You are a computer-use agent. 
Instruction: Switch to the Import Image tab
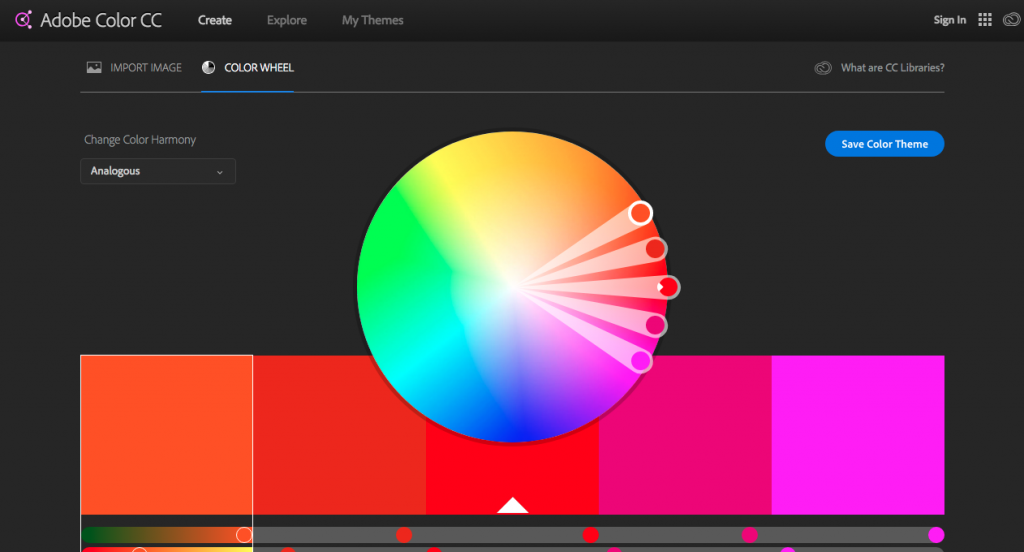pyautogui.click(x=135, y=67)
